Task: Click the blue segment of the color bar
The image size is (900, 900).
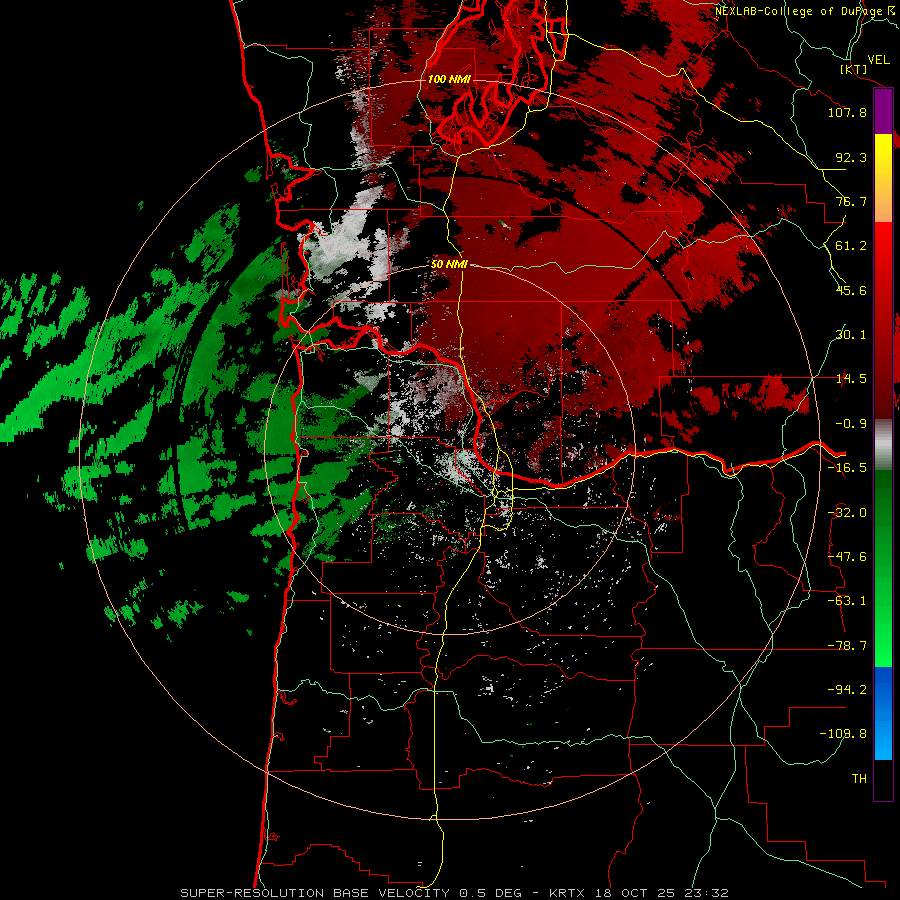Action: (x=883, y=713)
